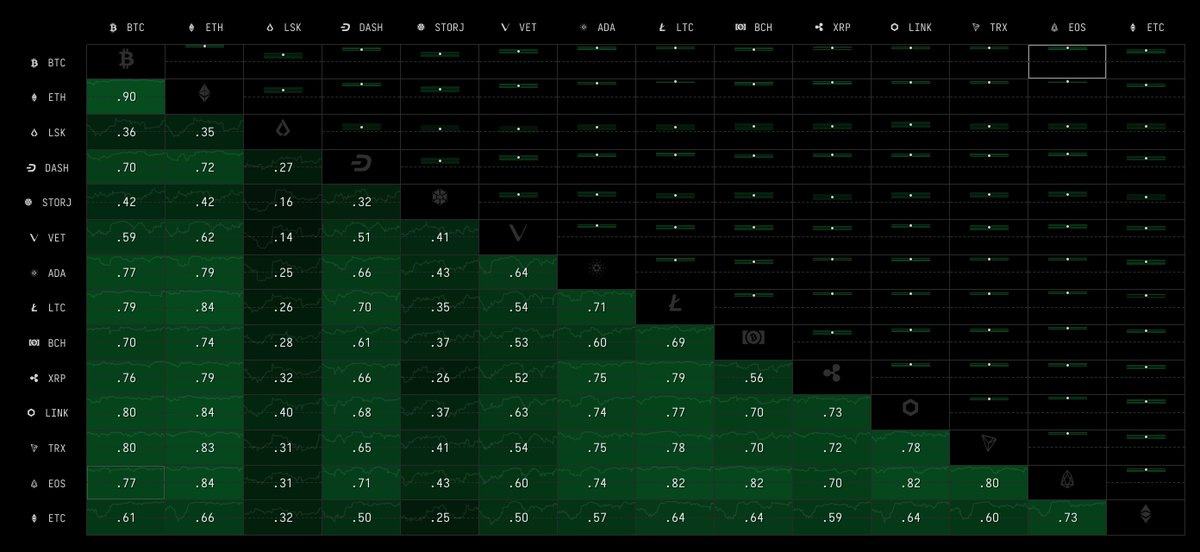Open the BCH–LTC cell showing .69
1200x552 pixels.
pos(675,343)
